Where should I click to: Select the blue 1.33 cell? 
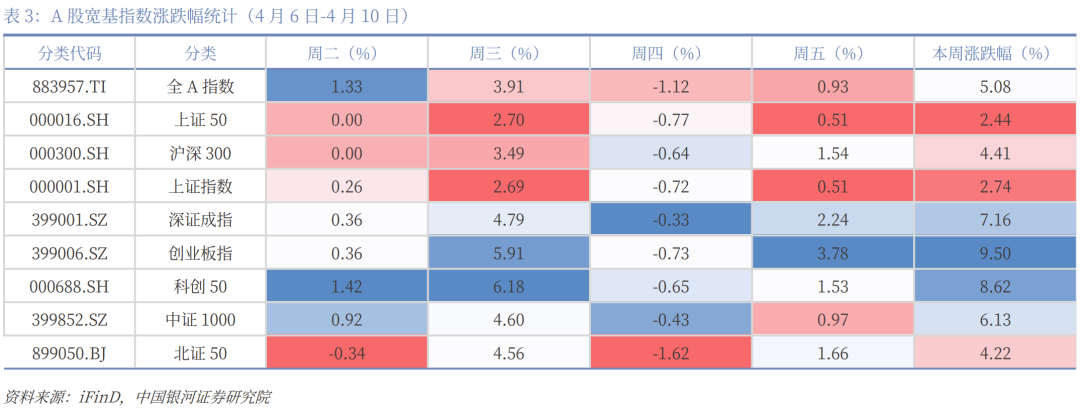tap(346, 86)
